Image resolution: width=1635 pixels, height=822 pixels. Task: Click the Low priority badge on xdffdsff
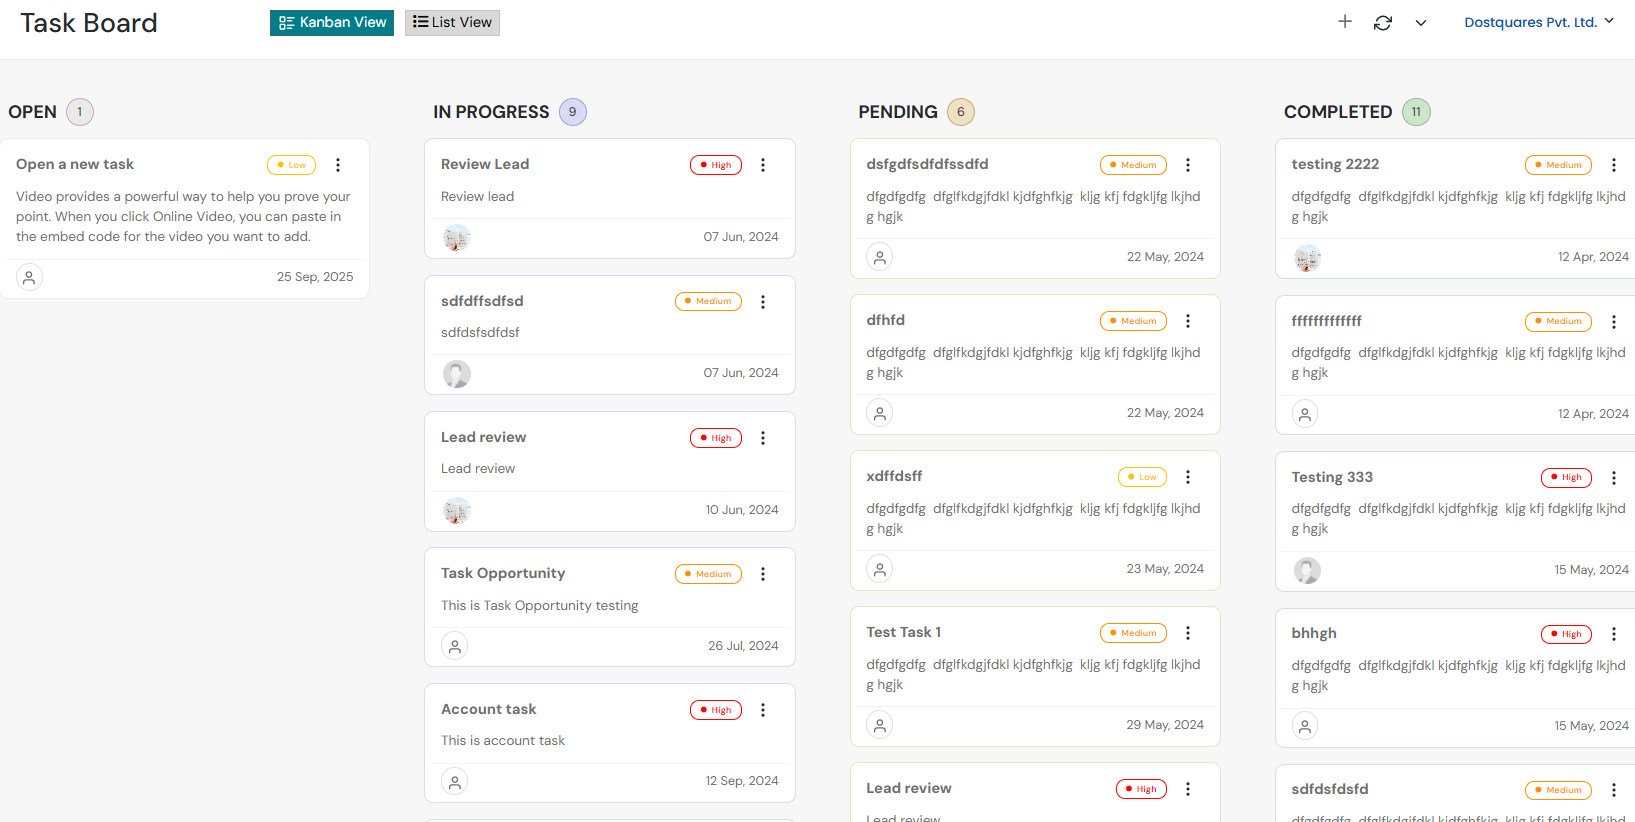pyautogui.click(x=1142, y=477)
